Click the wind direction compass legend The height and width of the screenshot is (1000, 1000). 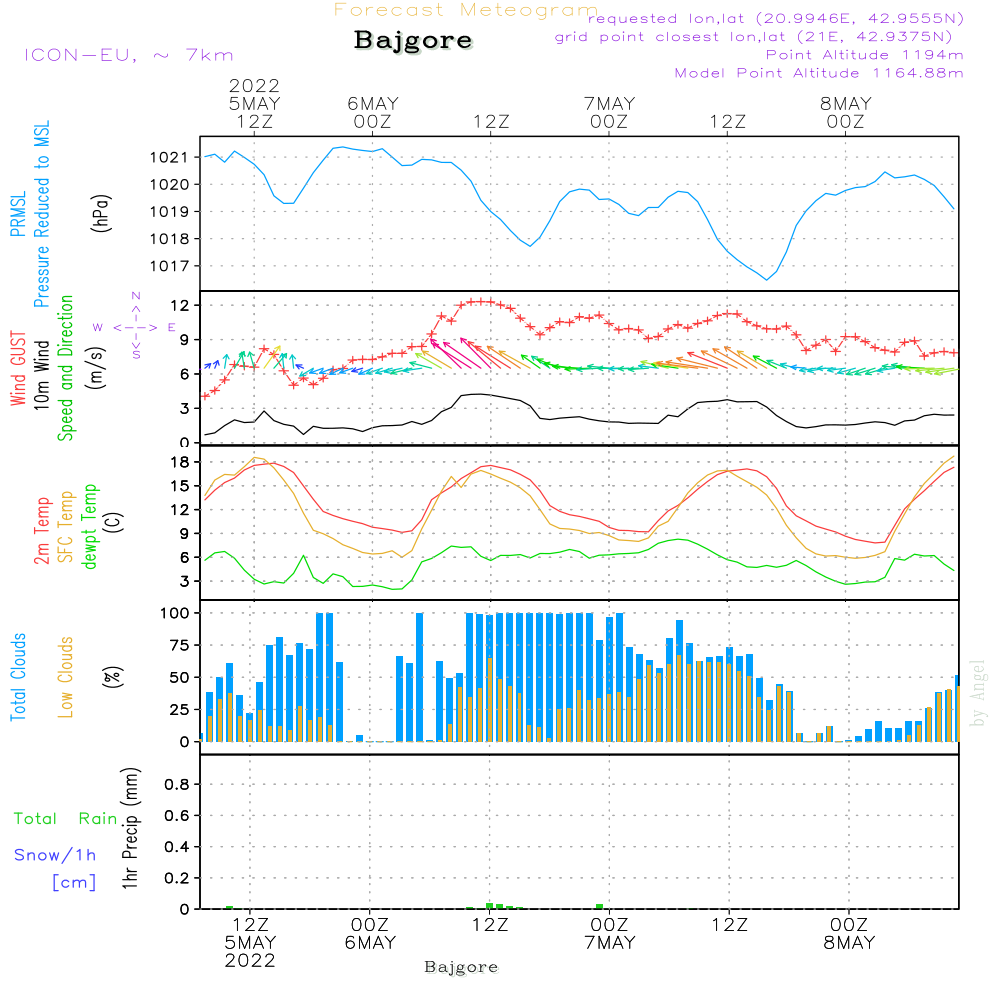click(x=136, y=326)
